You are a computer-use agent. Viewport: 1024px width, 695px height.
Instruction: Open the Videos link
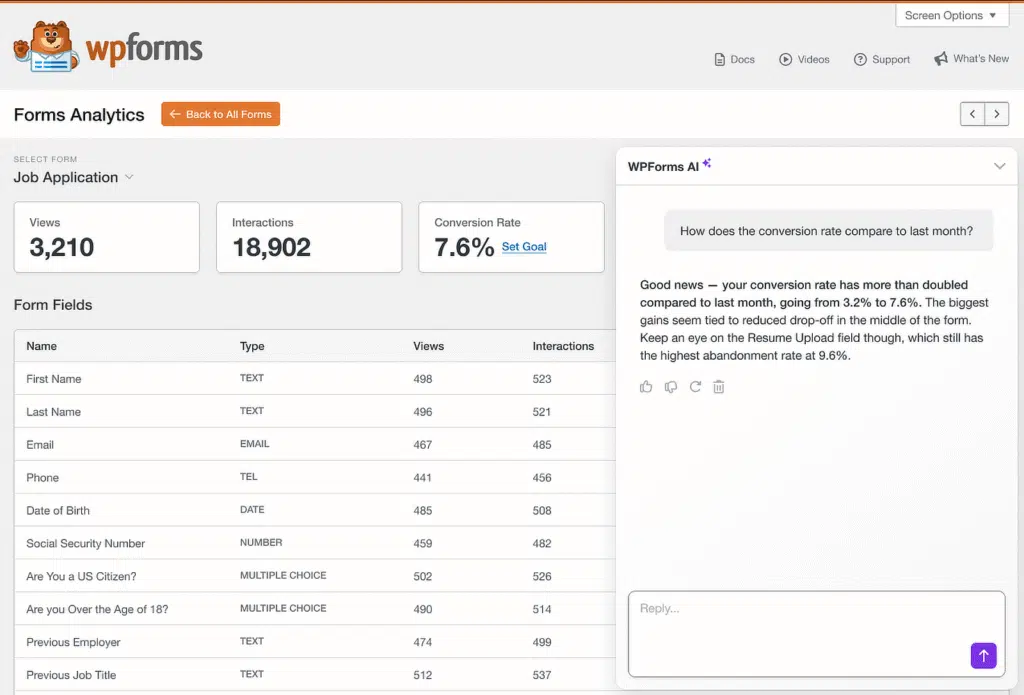(x=804, y=59)
